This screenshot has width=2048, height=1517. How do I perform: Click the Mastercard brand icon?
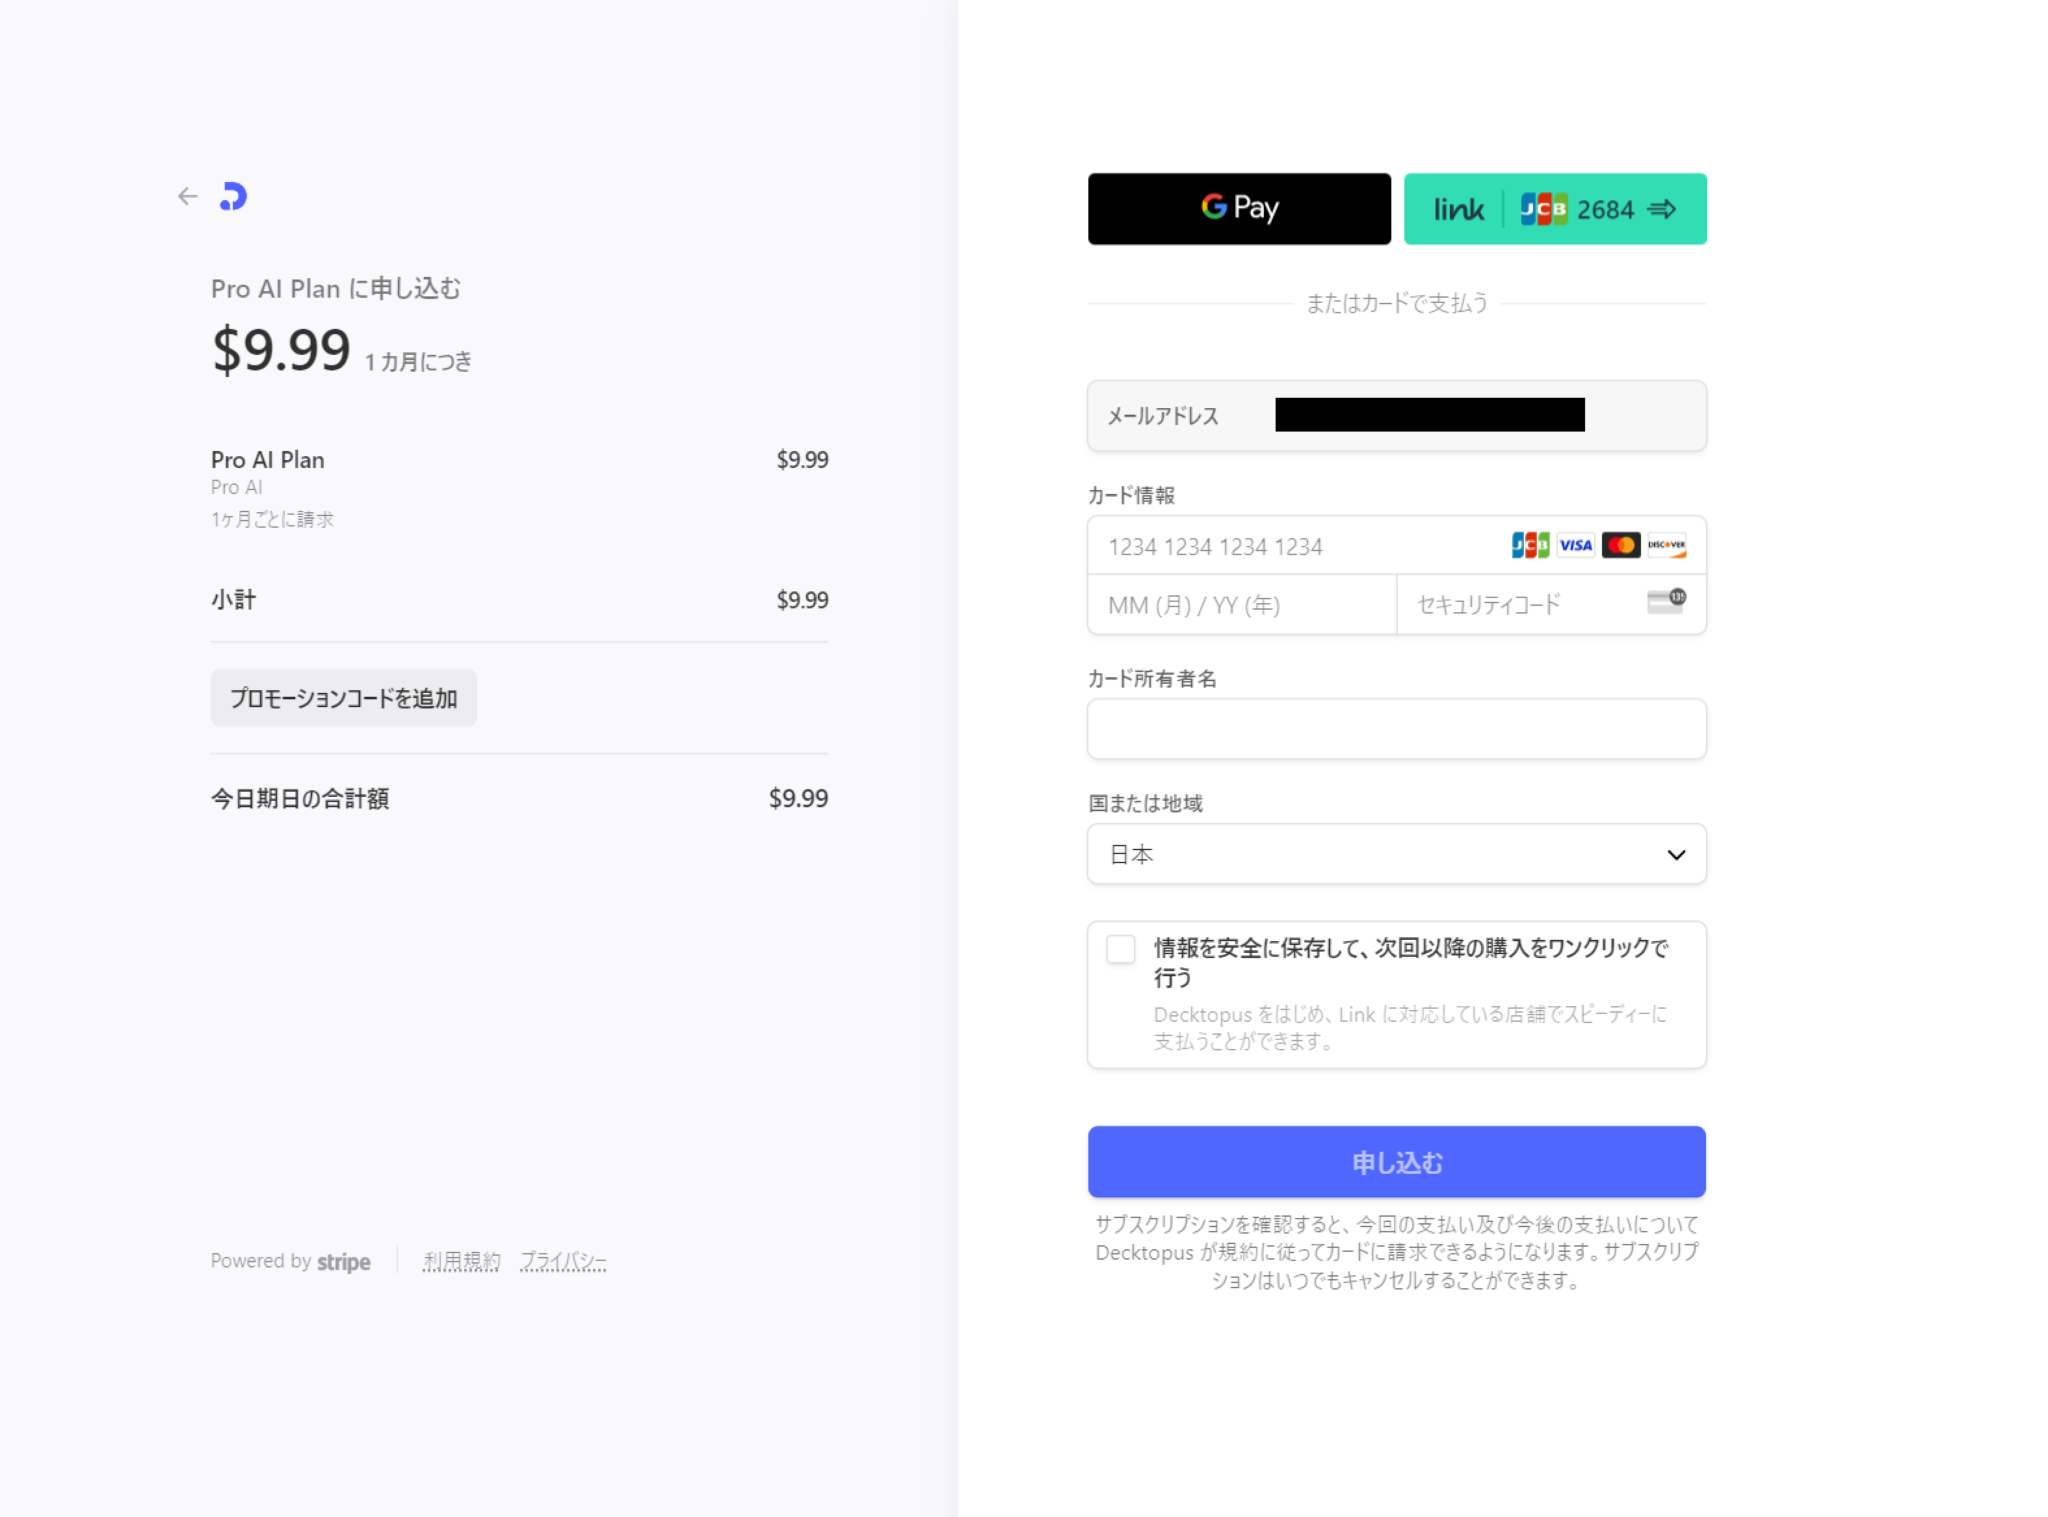click(x=1620, y=545)
